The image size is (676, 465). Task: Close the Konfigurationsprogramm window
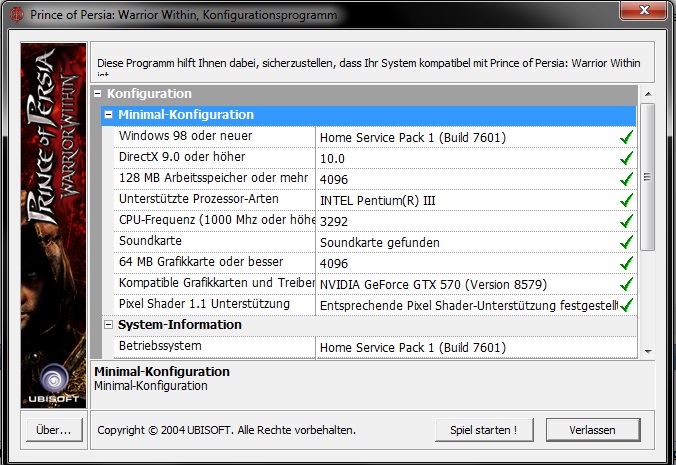(x=644, y=9)
